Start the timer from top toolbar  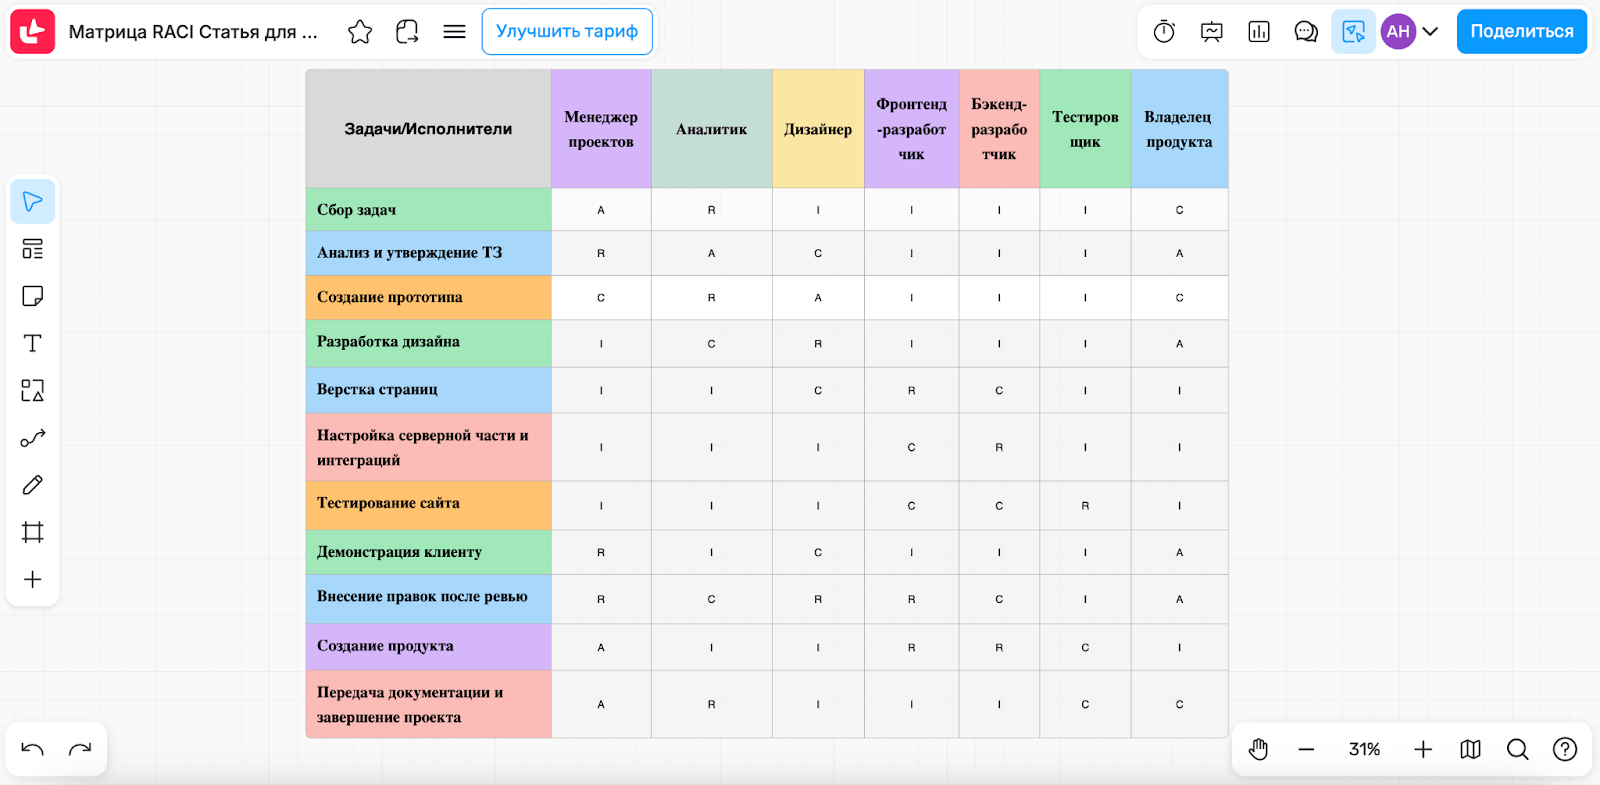pos(1164,32)
